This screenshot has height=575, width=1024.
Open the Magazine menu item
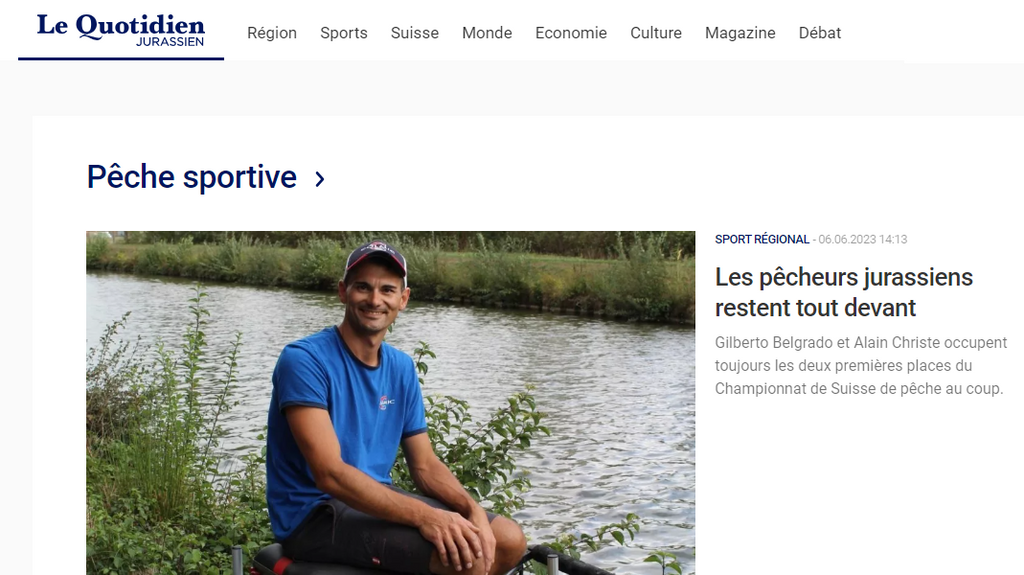point(740,33)
